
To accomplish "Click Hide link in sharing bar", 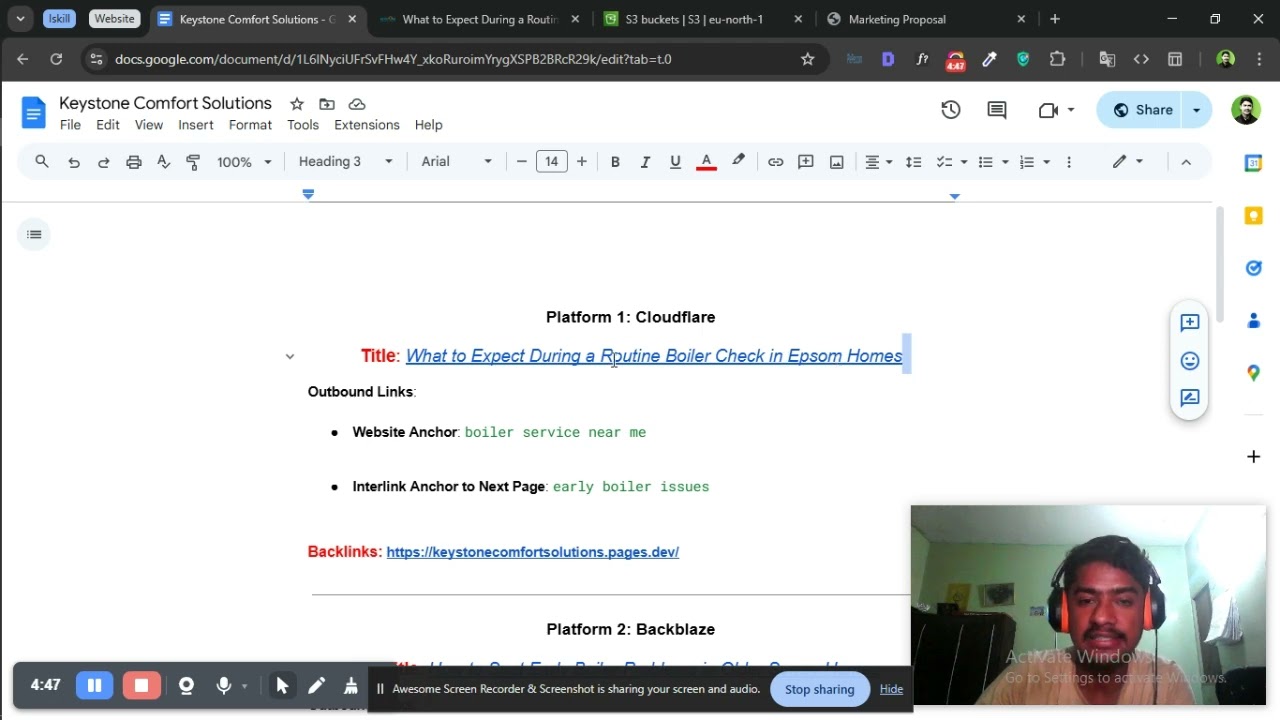I will click(891, 689).
